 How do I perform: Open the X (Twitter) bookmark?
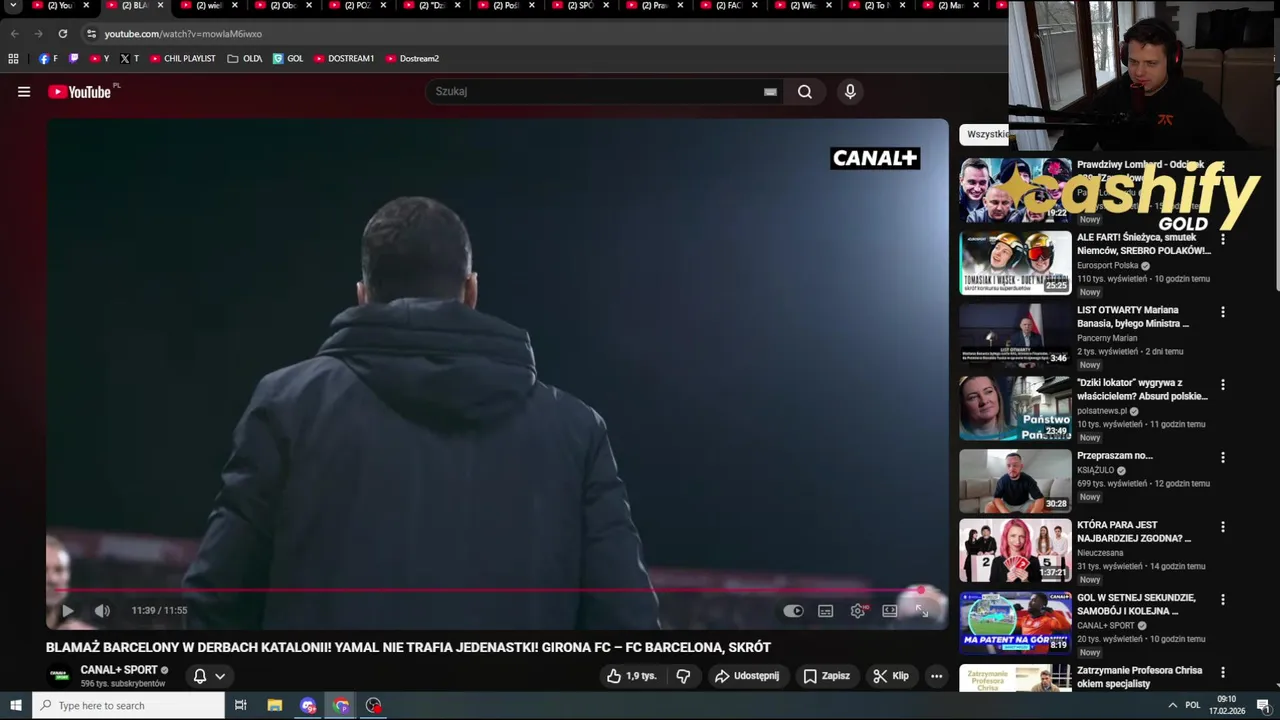point(129,59)
